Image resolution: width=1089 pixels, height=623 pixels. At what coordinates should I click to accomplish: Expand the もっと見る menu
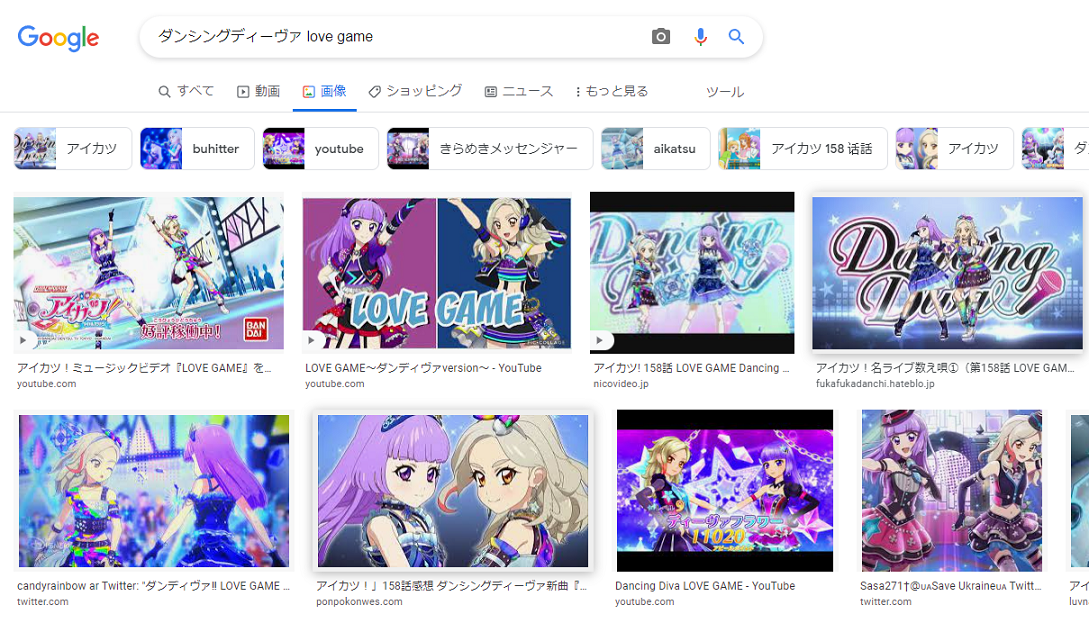[x=612, y=91]
